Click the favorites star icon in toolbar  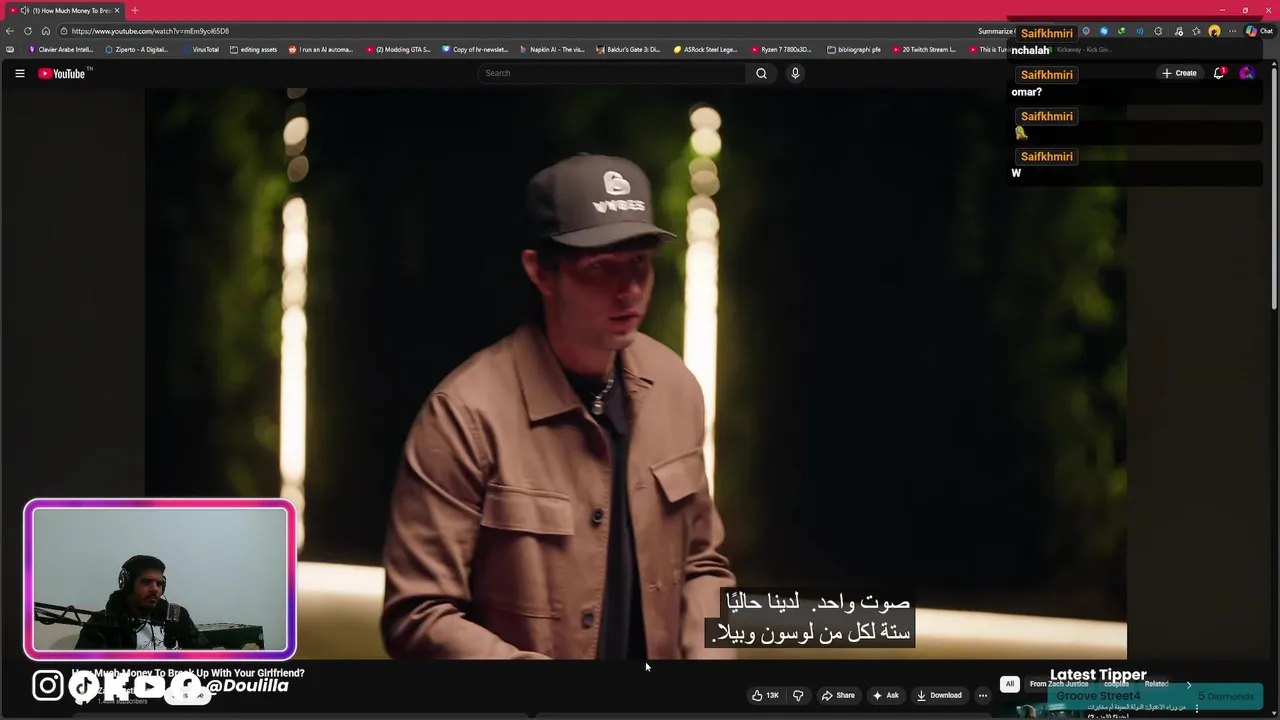[1196, 31]
